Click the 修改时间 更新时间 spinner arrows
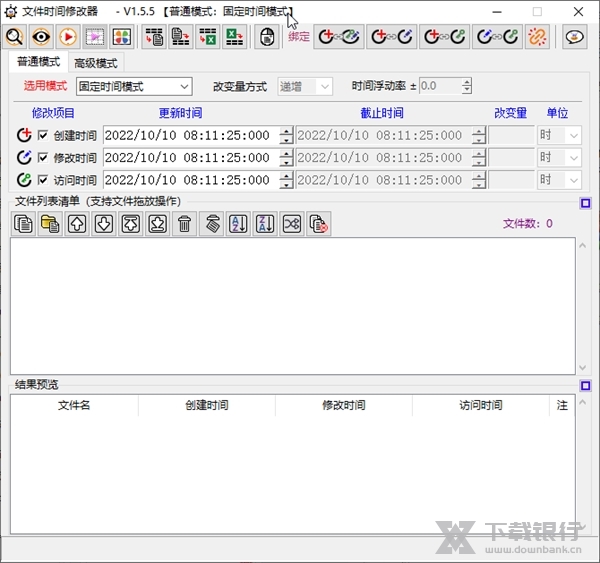Image resolution: width=600 pixels, height=563 pixels. [x=286, y=157]
